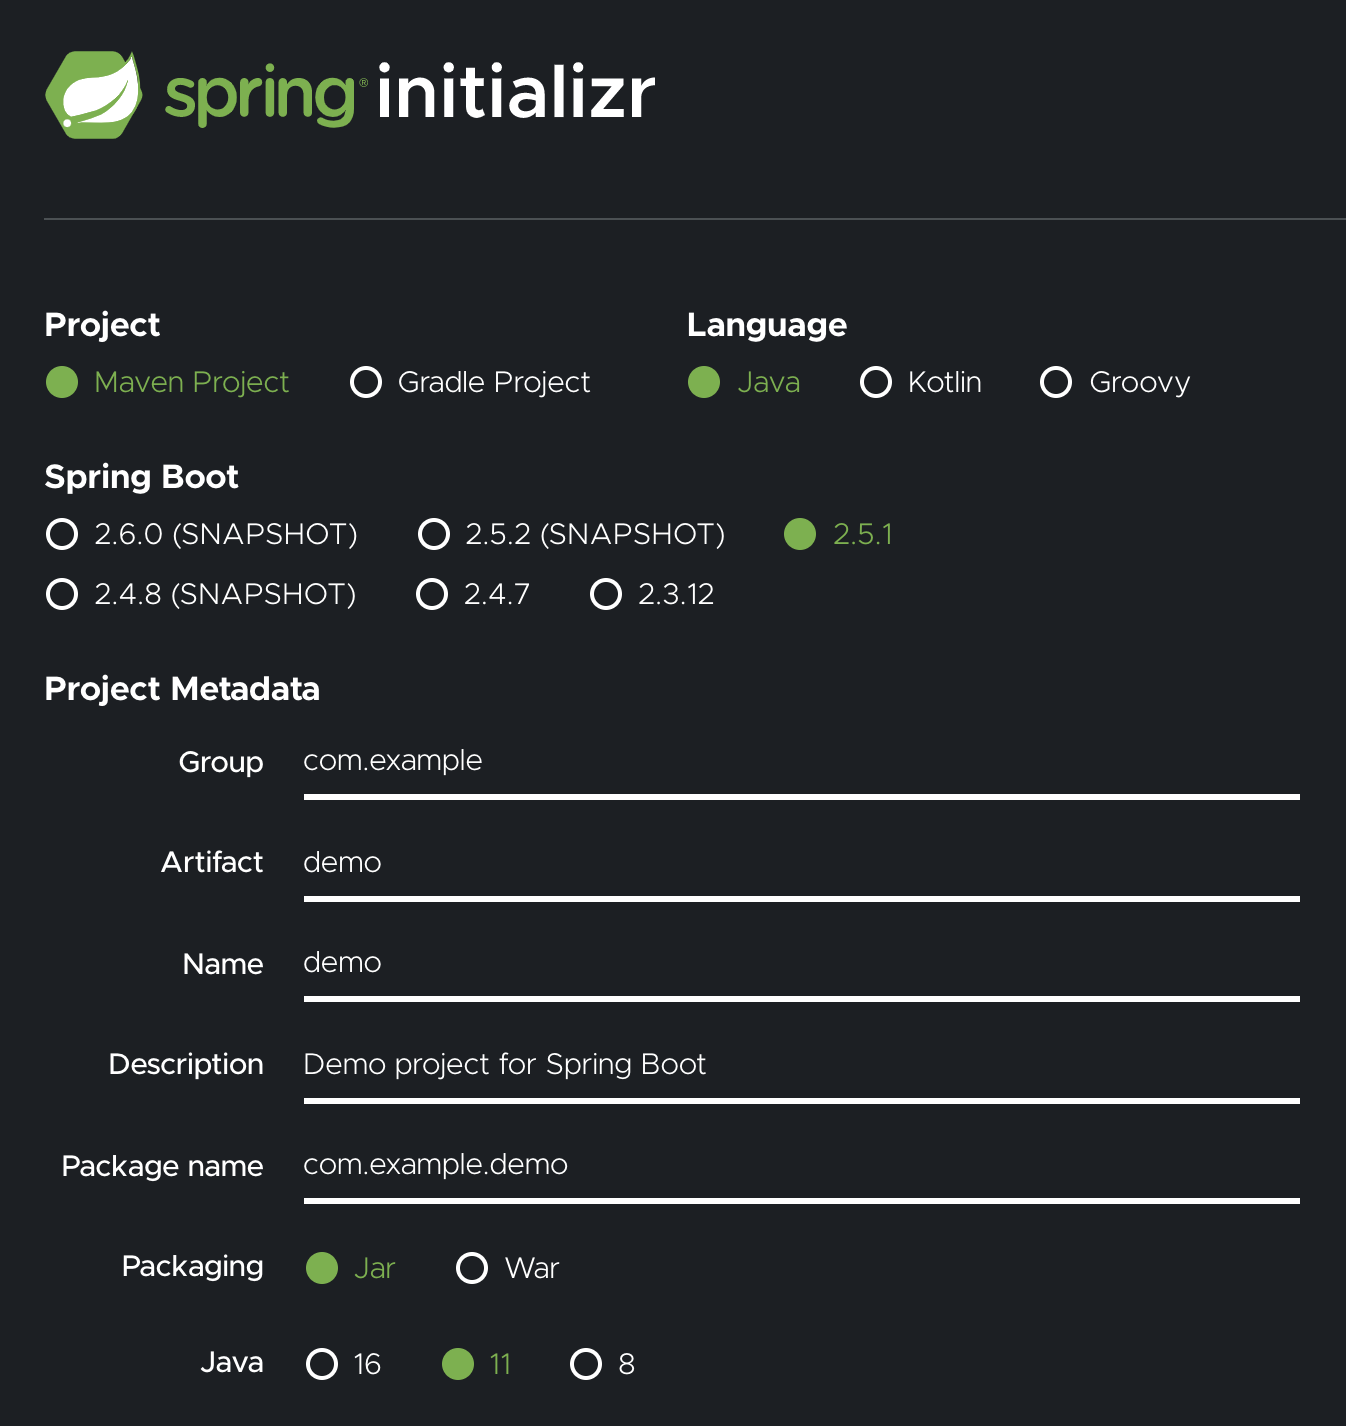
Task: Choose Spring Boot version 2.4.7
Action: coord(432,594)
